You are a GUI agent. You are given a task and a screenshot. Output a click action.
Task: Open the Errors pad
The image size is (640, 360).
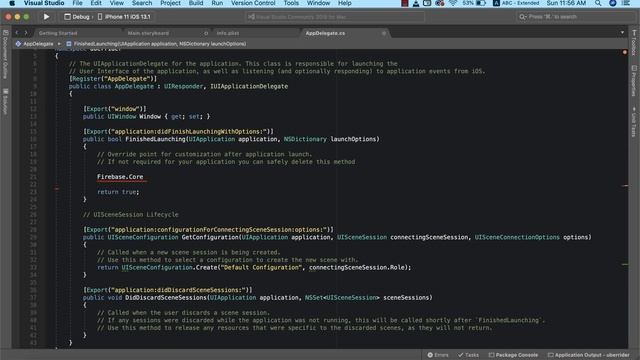pyautogui.click(x=438, y=355)
